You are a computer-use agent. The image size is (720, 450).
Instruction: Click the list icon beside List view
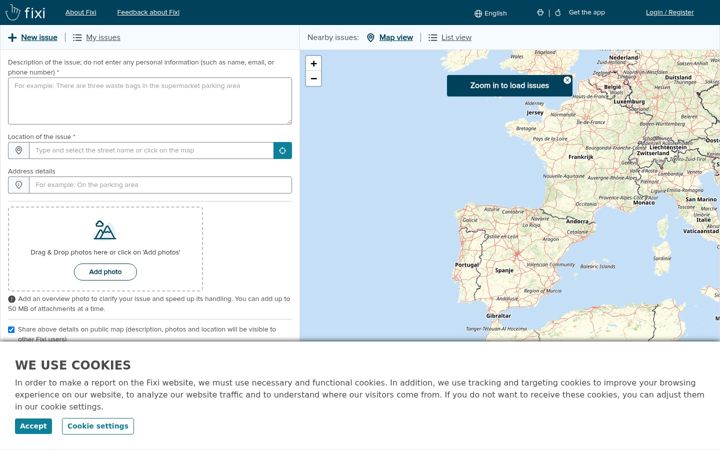(433, 37)
